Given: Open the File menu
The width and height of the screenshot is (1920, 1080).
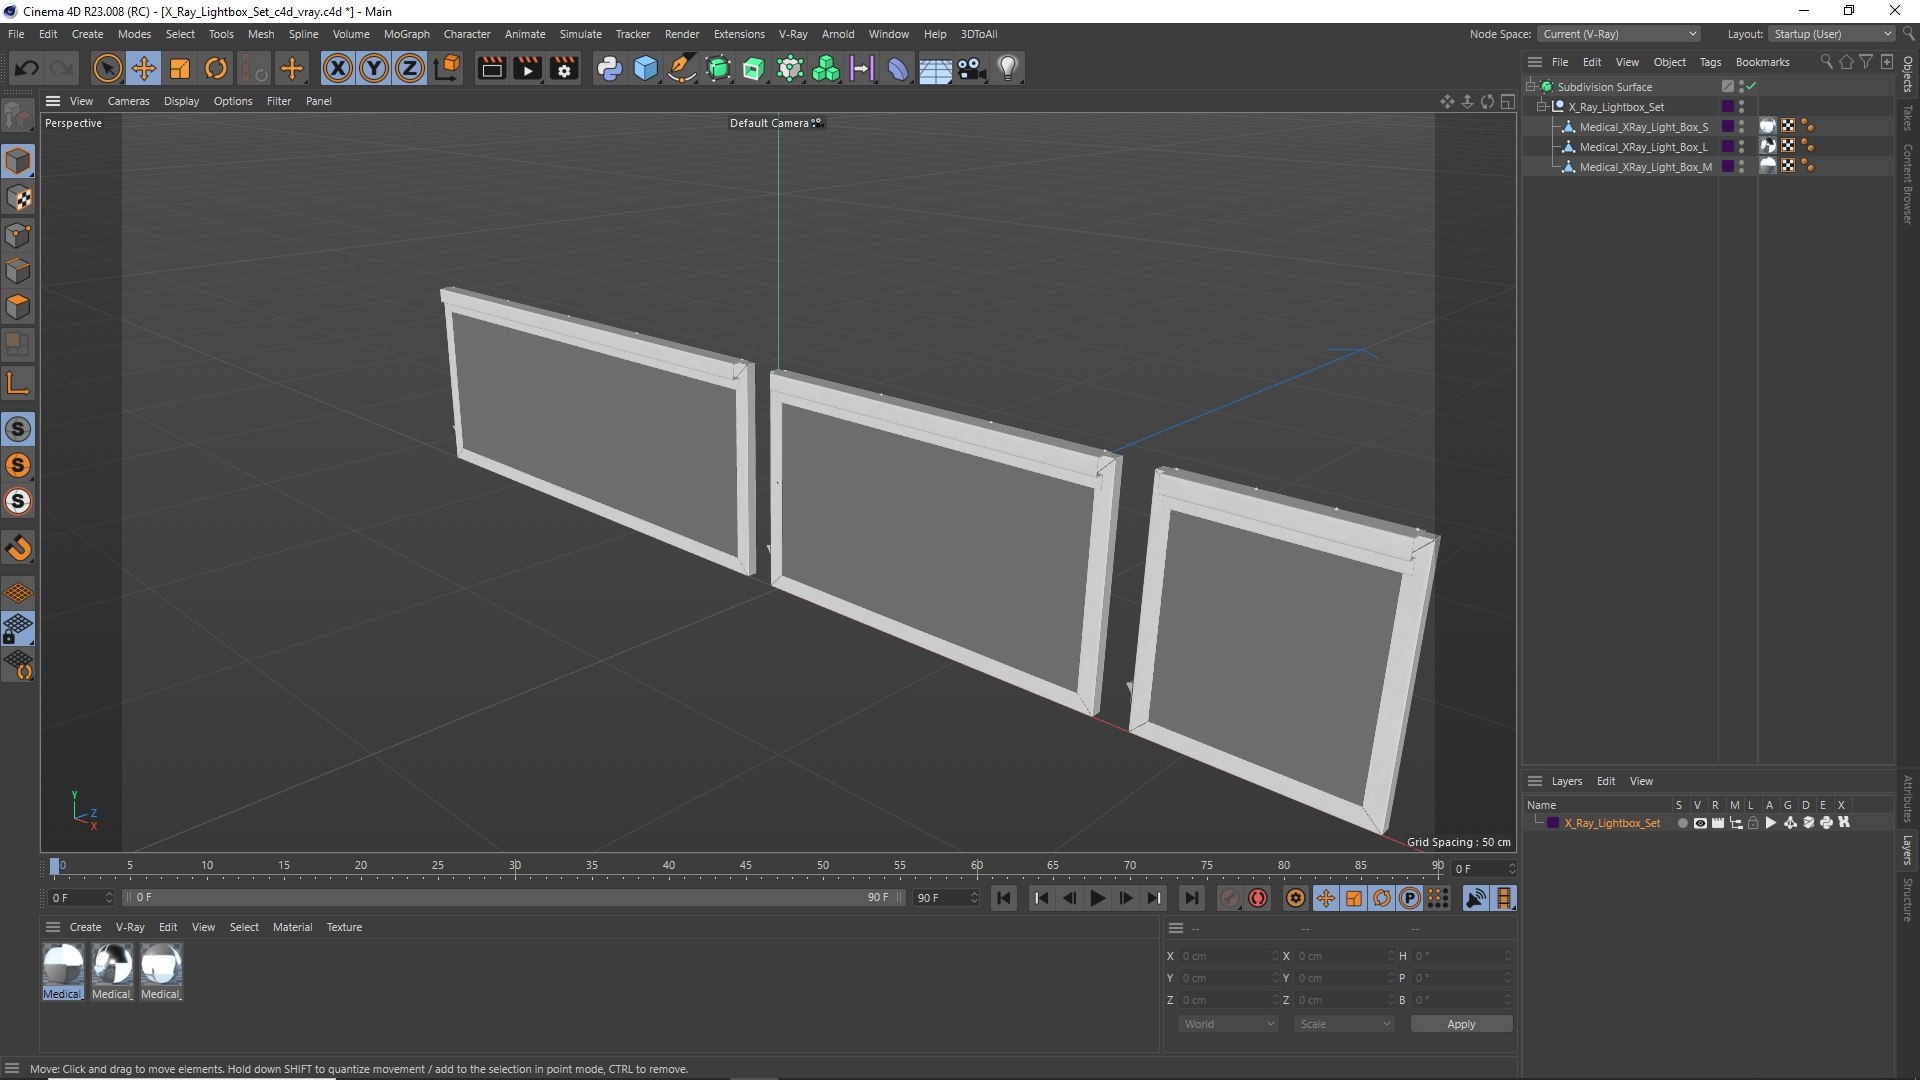Looking at the screenshot, I should click(16, 34).
